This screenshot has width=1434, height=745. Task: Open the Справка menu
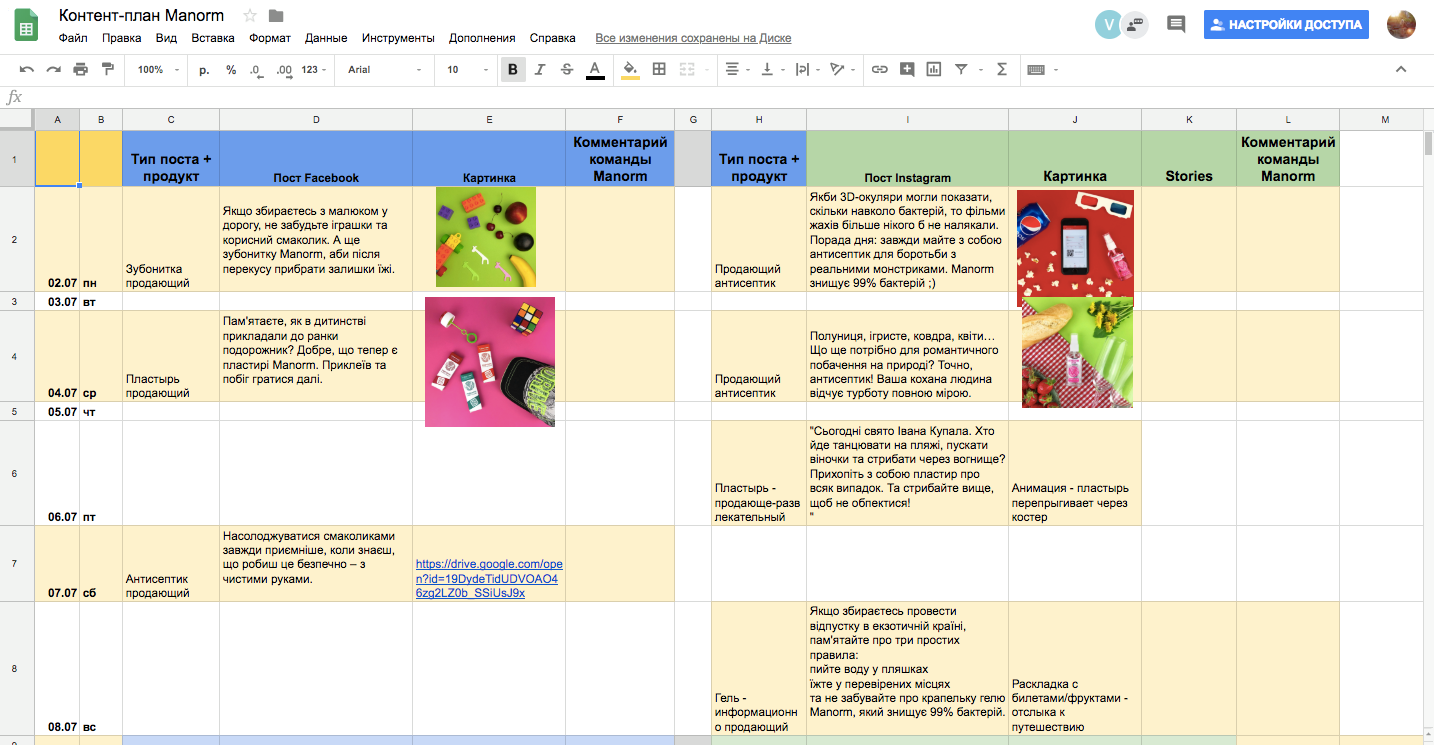pyautogui.click(x=553, y=38)
